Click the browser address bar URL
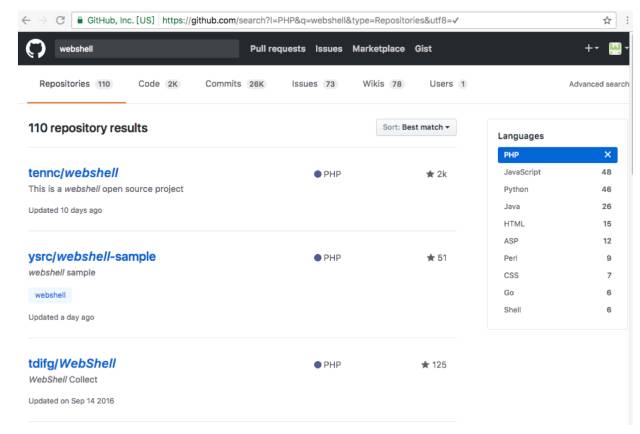640x434 pixels. click(x=310, y=20)
